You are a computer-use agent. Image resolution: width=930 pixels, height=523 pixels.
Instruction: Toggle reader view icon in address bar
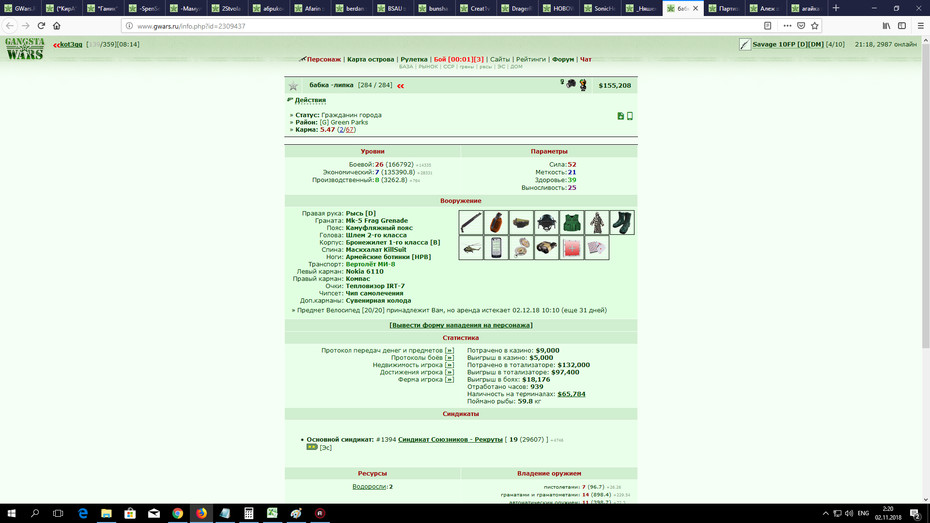coord(767,25)
